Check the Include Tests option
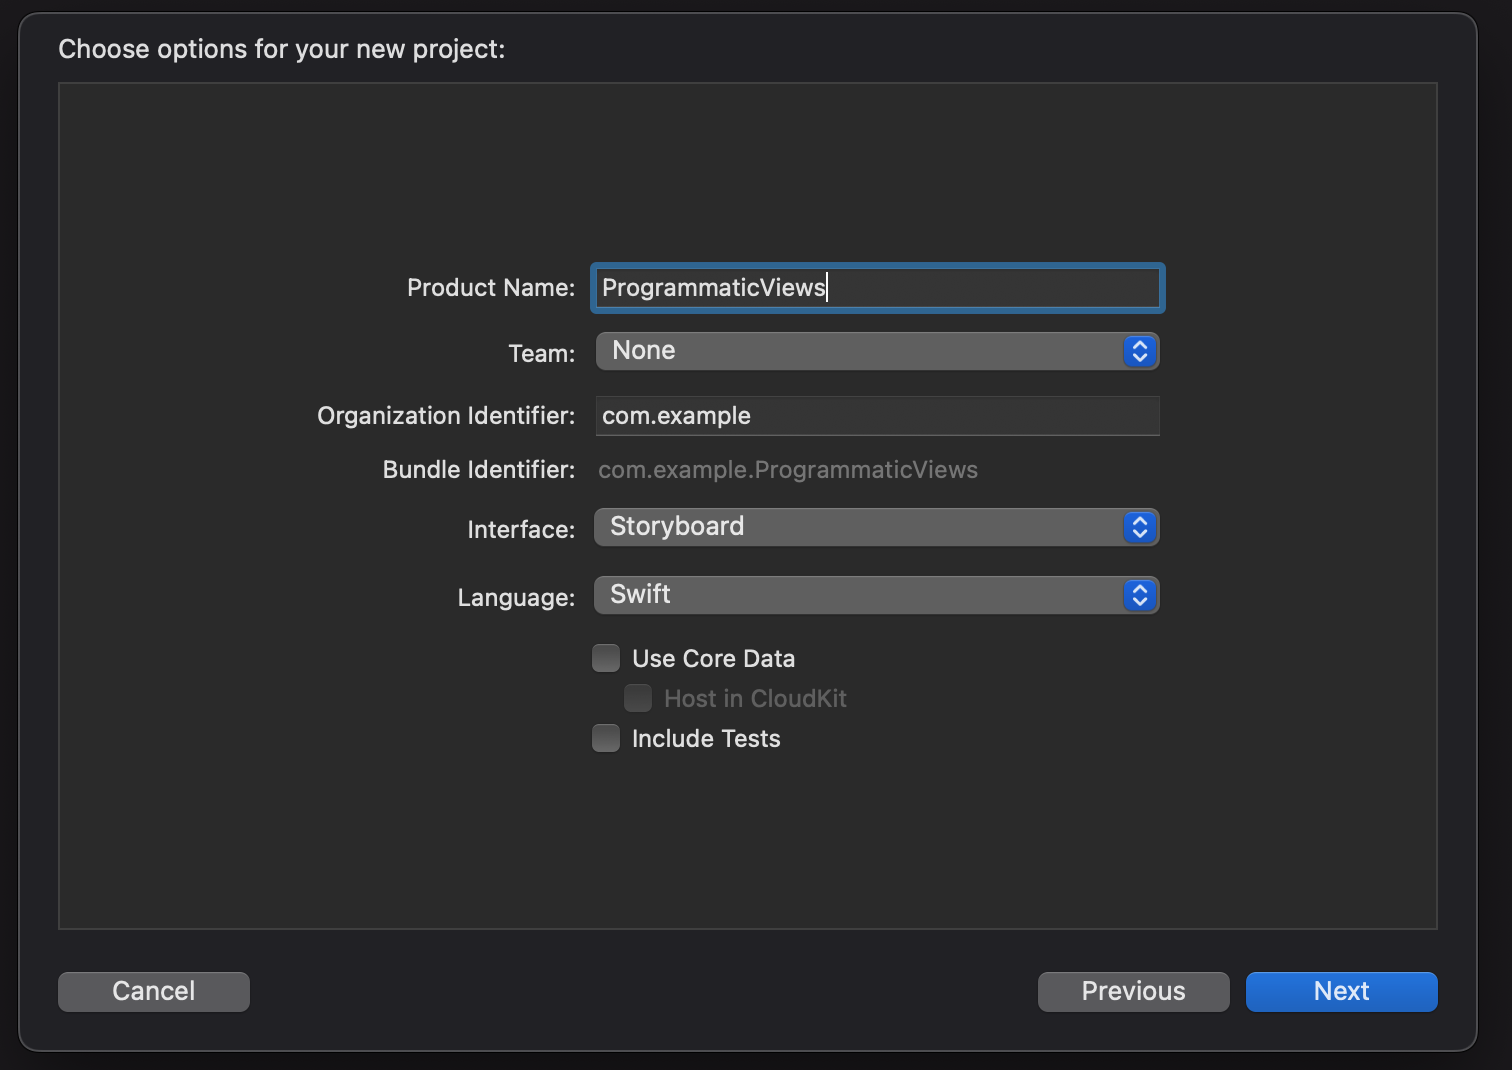Viewport: 1512px width, 1070px height. 606,738
